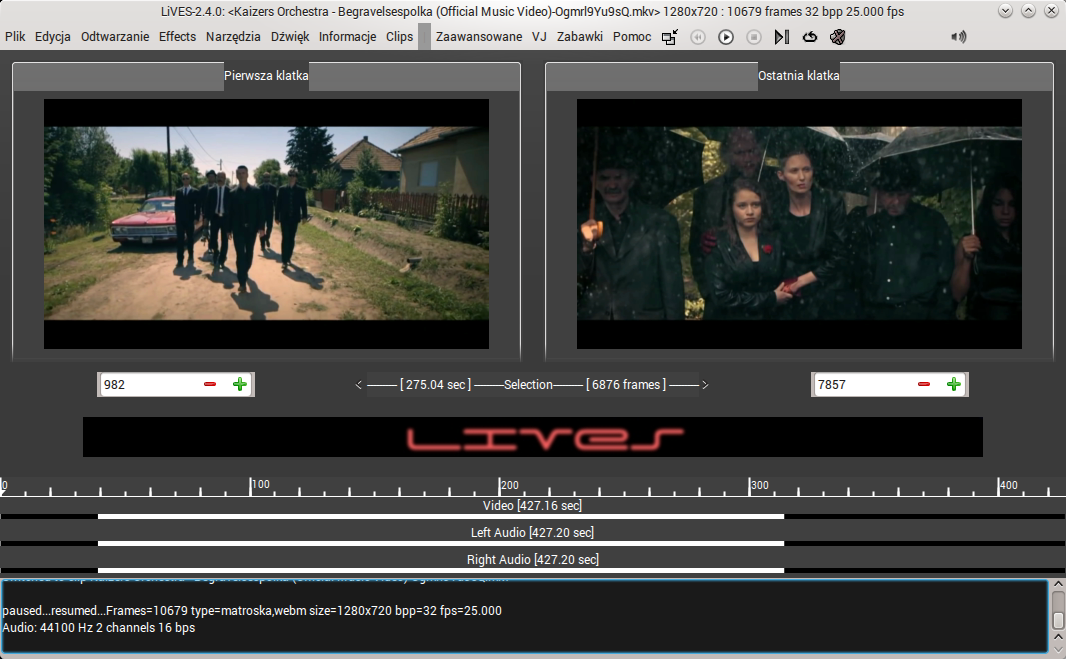Click the left arrow beside Selection label
The width and height of the screenshot is (1066, 659).
coord(359,385)
